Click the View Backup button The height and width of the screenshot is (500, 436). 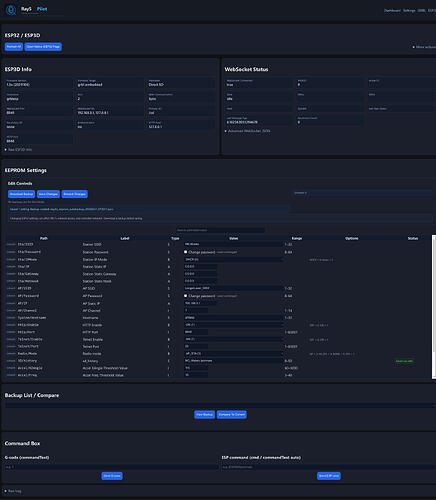coord(204,414)
